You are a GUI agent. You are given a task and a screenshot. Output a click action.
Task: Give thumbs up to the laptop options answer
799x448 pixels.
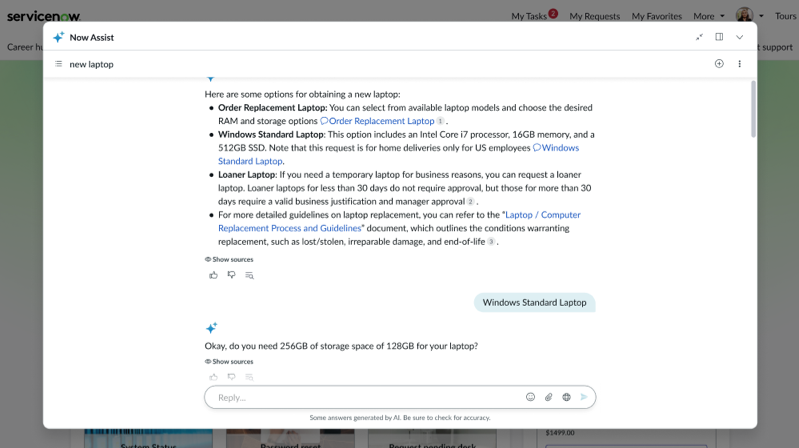tap(214, 275)
